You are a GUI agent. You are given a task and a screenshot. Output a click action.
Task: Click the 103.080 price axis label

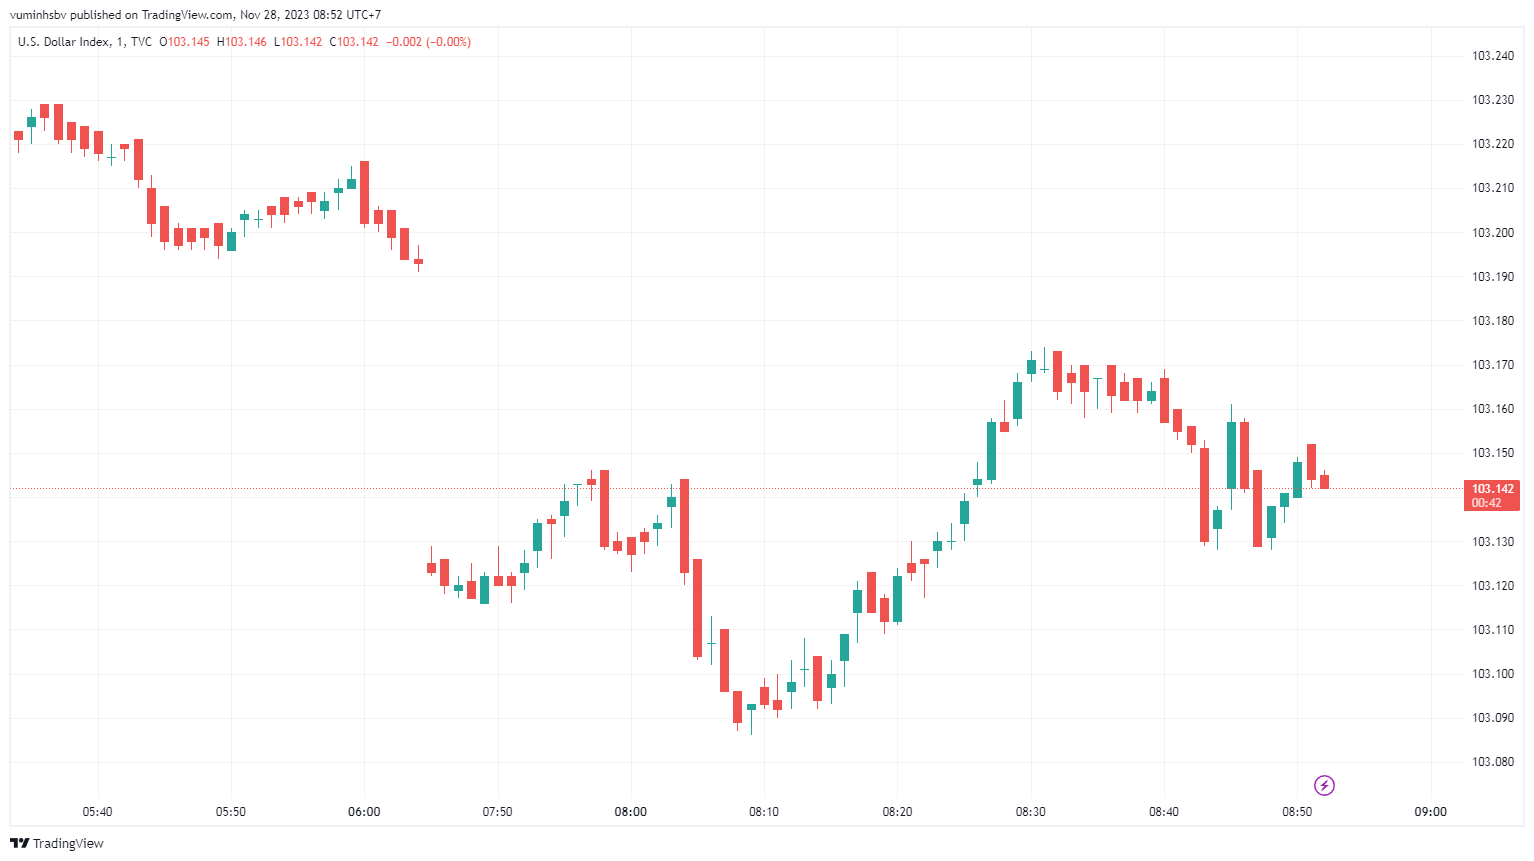point(1493,762)
